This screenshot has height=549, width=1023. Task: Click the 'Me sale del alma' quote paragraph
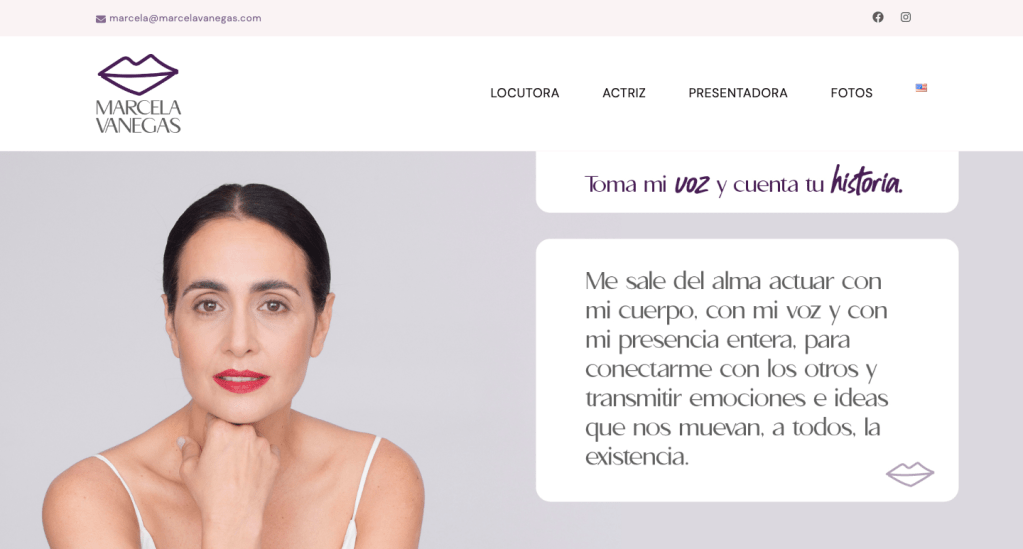(737, 369)
